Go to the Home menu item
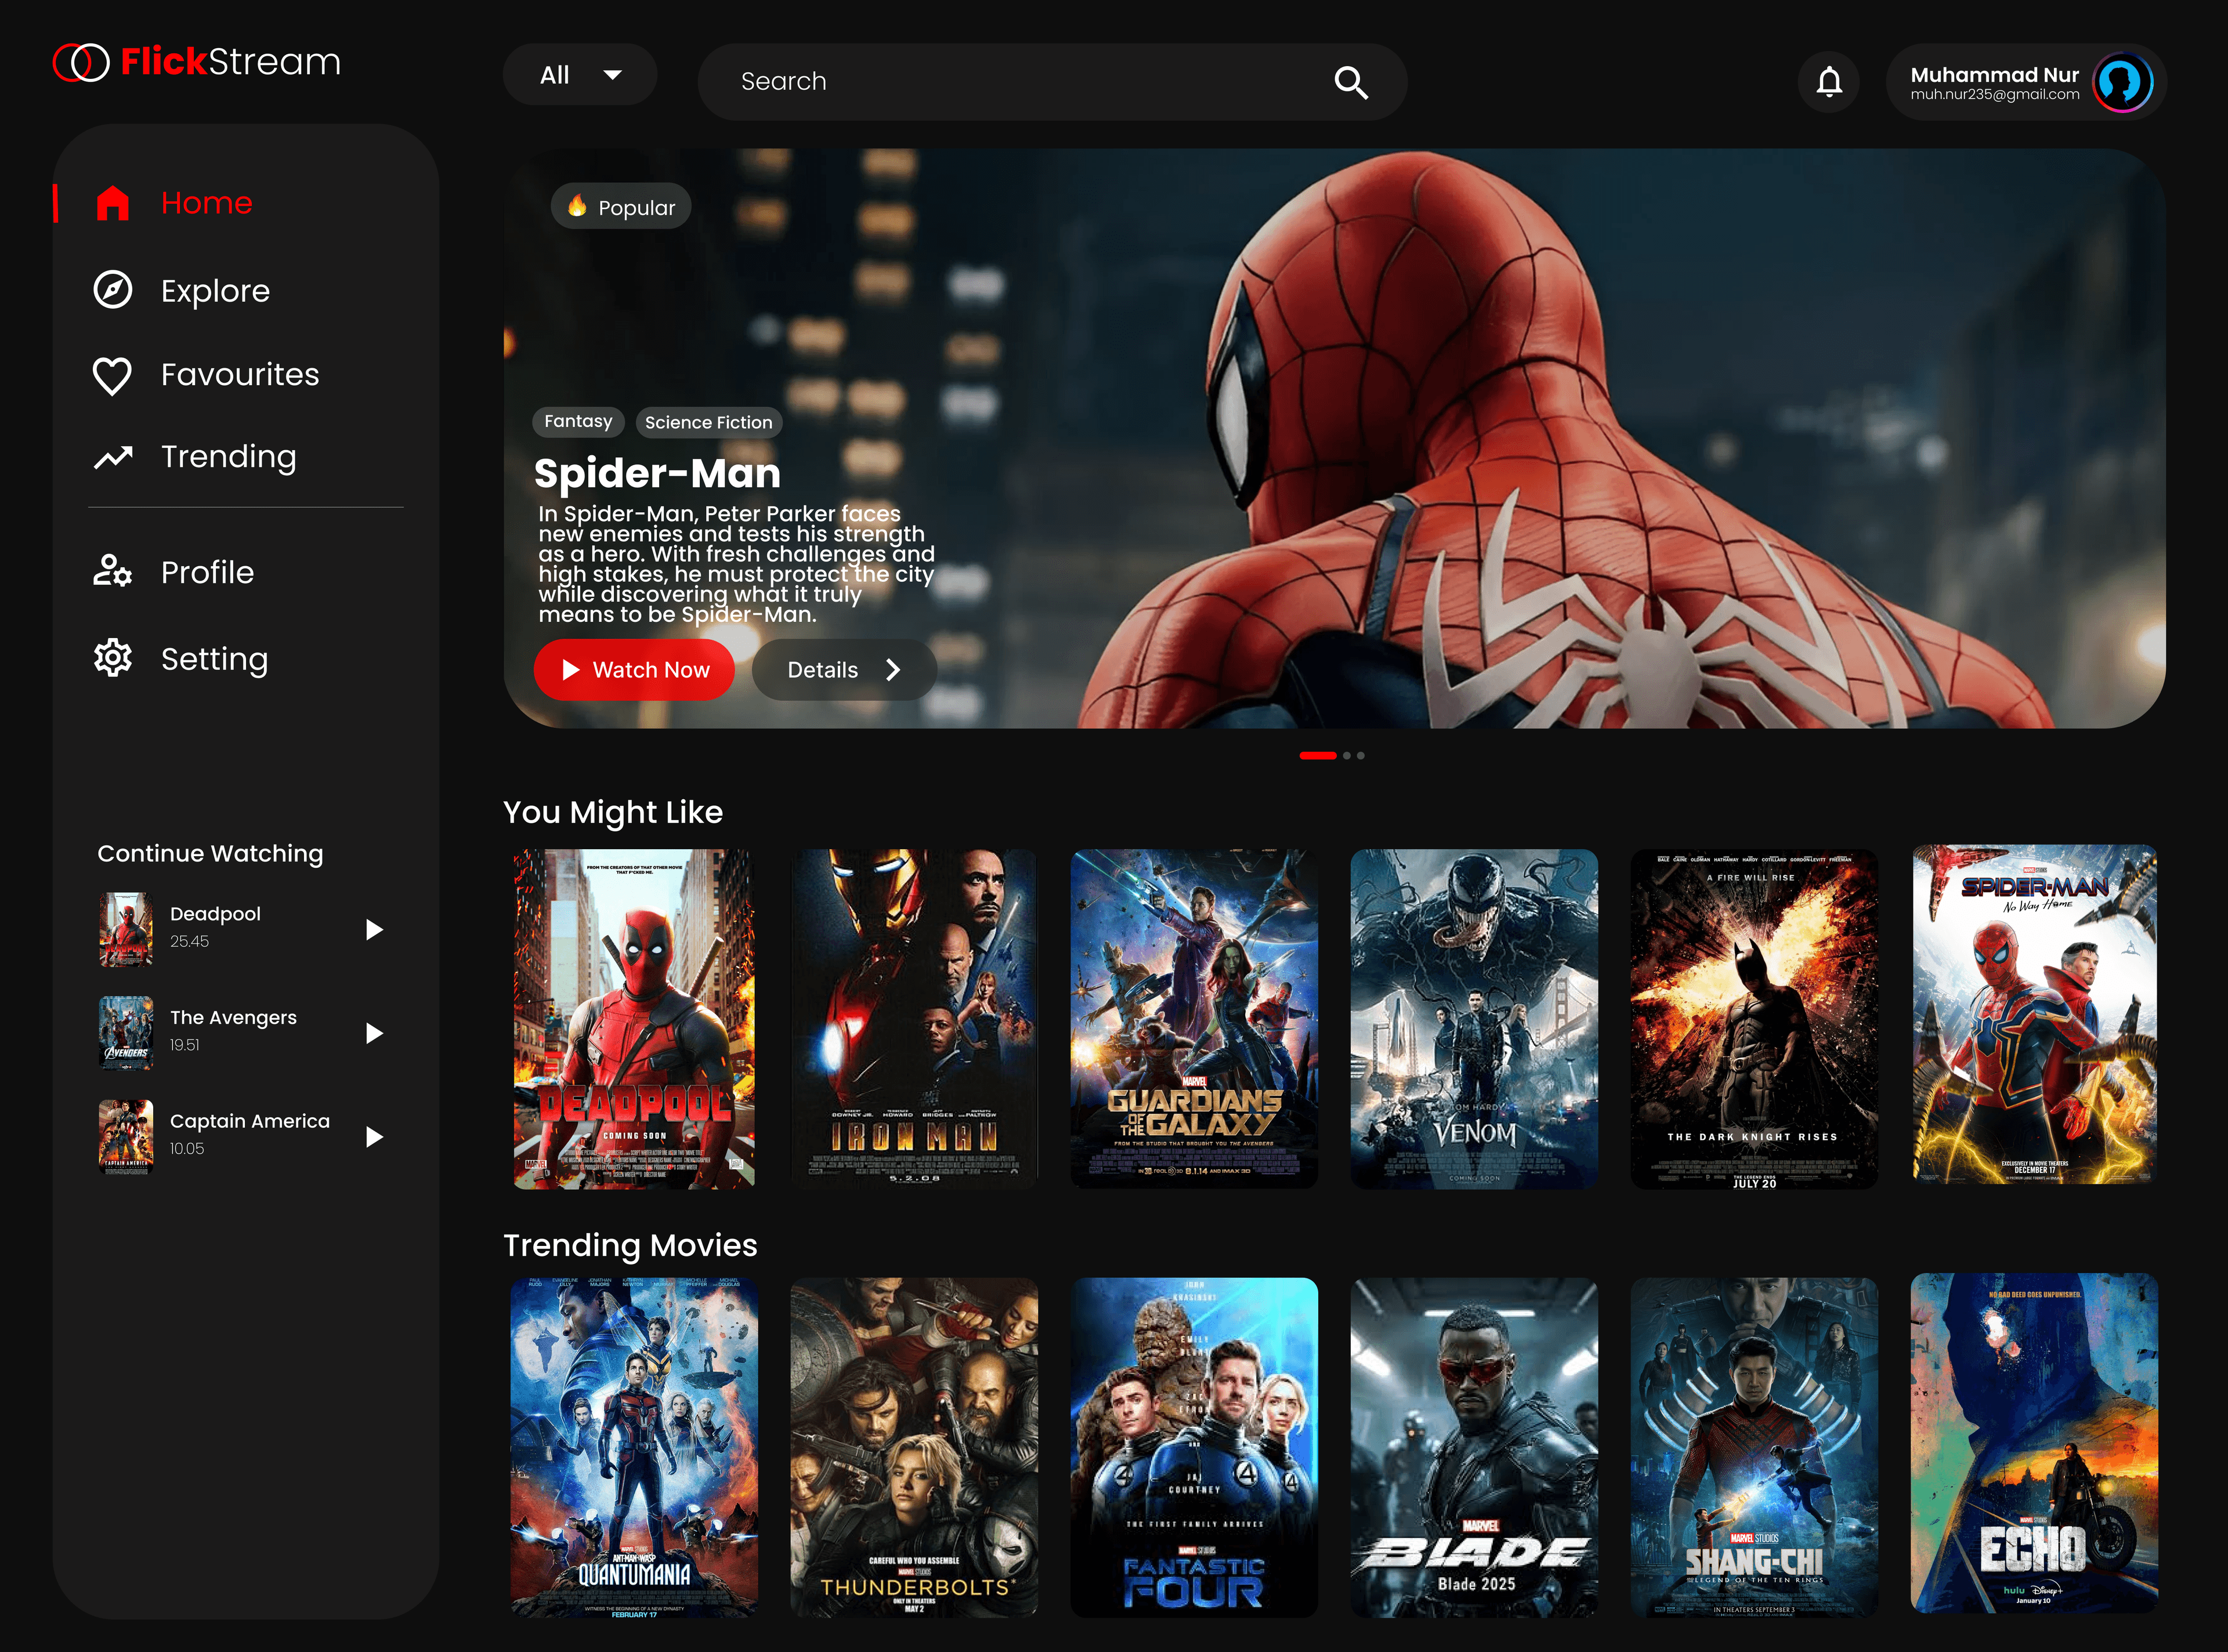 206,203
